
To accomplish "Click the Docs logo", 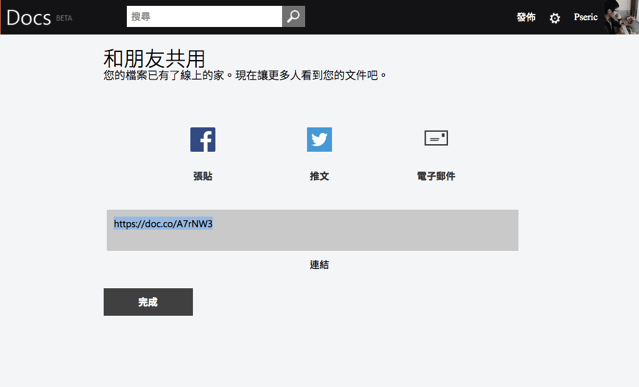I will point(29,18).
